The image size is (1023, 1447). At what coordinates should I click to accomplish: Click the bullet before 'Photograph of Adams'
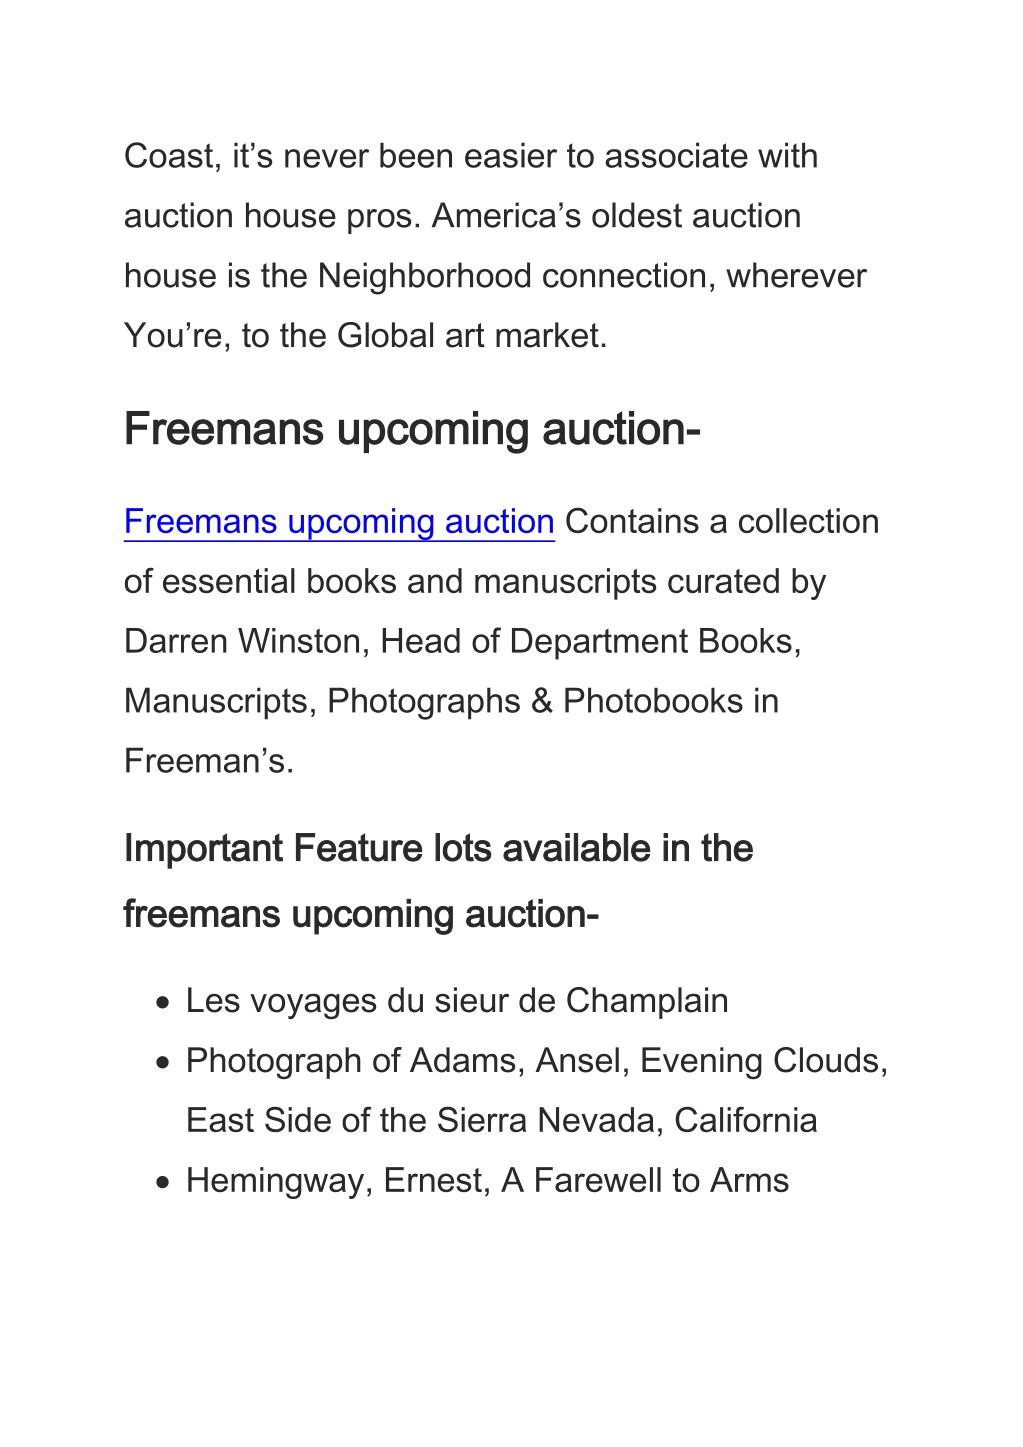[x=162, y=1063]
